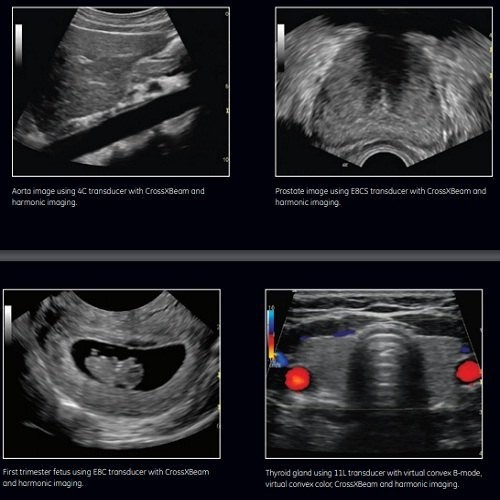Click the blue Doppler spot beside left red vessel

click(280, 360)
